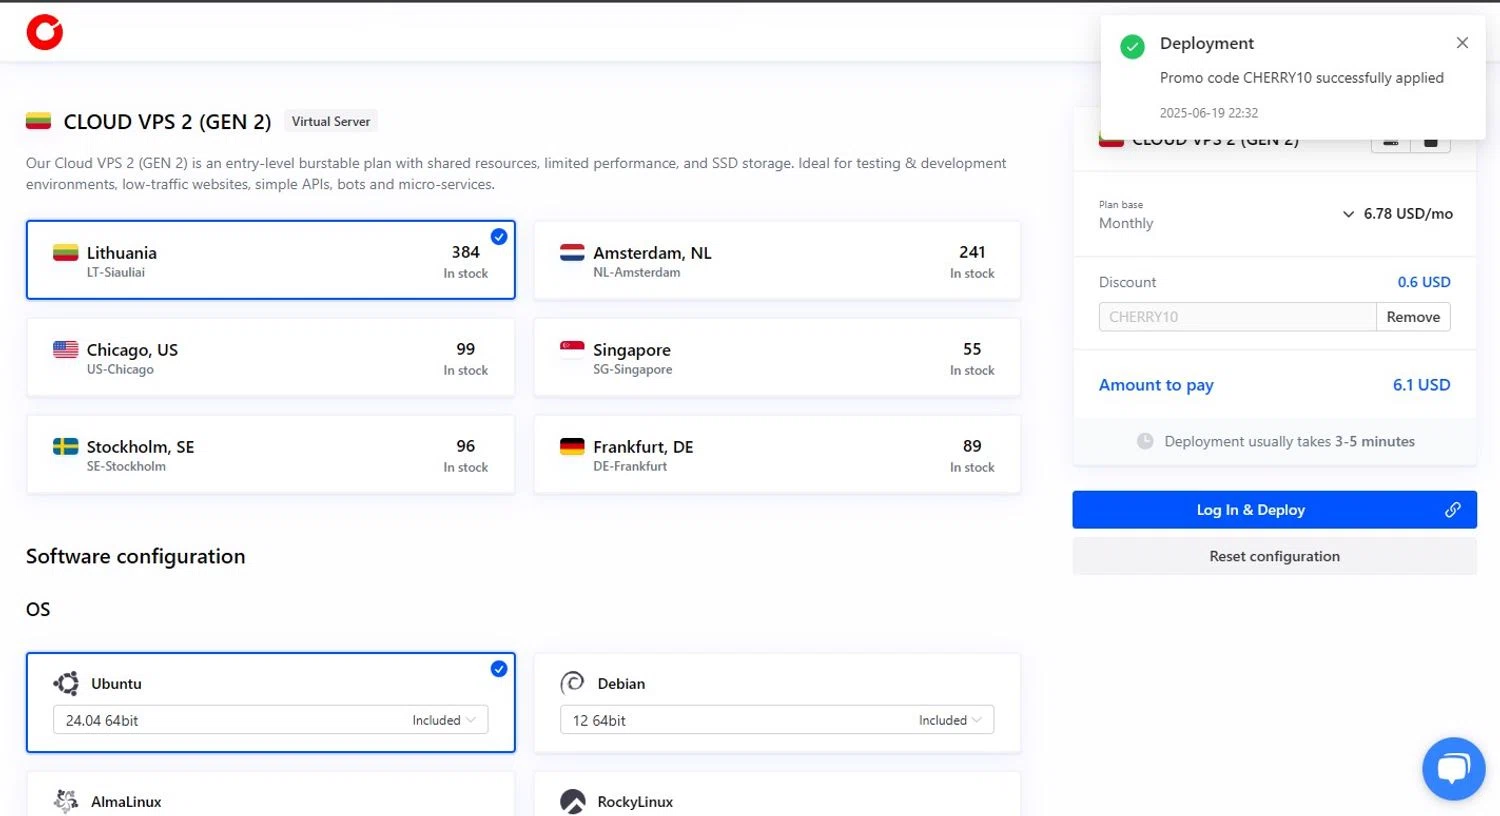This screenshot has width=1500, height=816.
Task: Select Stockholm, SE as location
Action: point(271,454)
